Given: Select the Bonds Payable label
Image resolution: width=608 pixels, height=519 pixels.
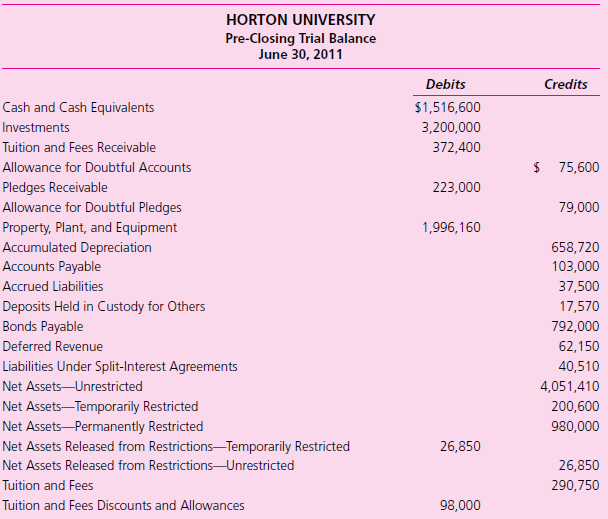Looking at the screenshot, I should tap(43, 327).
